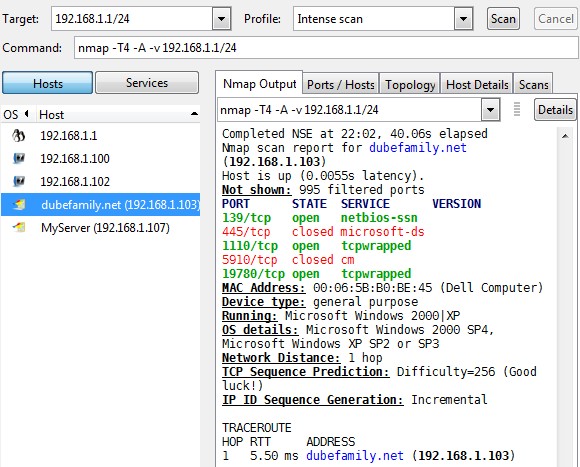Screen dimensions: 580x467
Task: Click the OS icon beside 192.168.1.102
Action: click(x=18, y=182)
